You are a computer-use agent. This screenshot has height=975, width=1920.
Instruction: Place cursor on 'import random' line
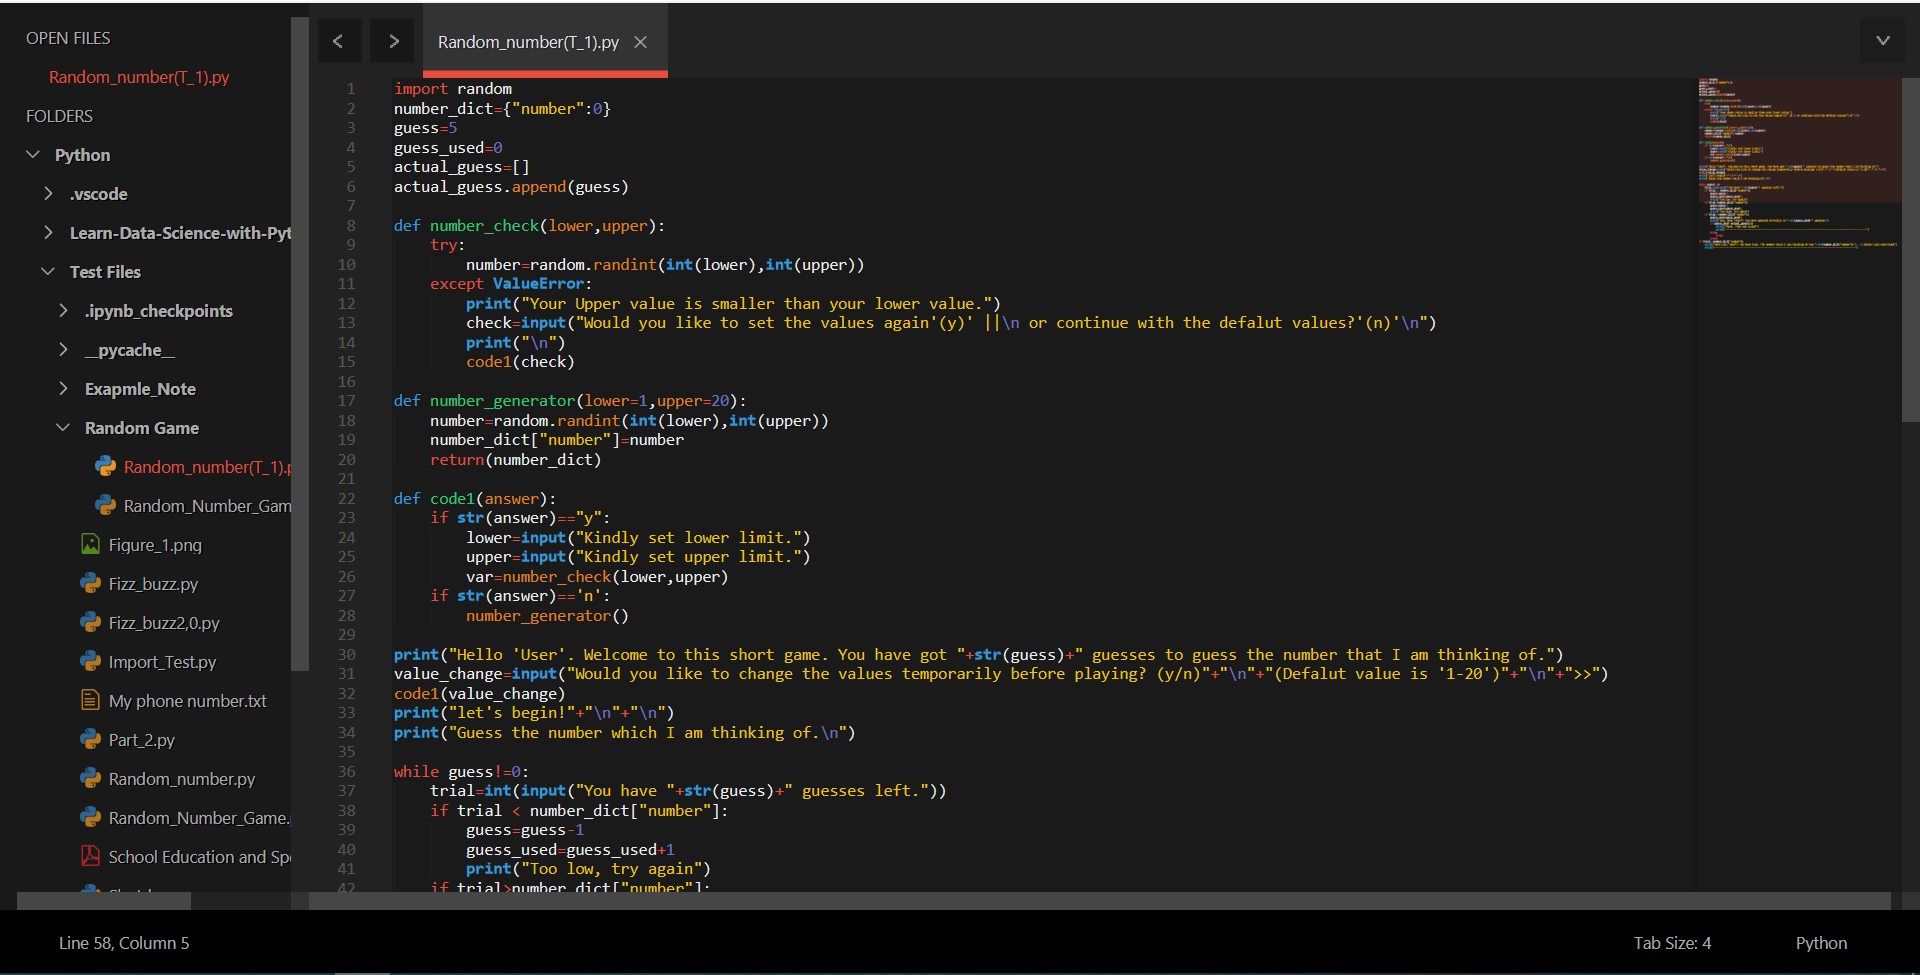452,89
